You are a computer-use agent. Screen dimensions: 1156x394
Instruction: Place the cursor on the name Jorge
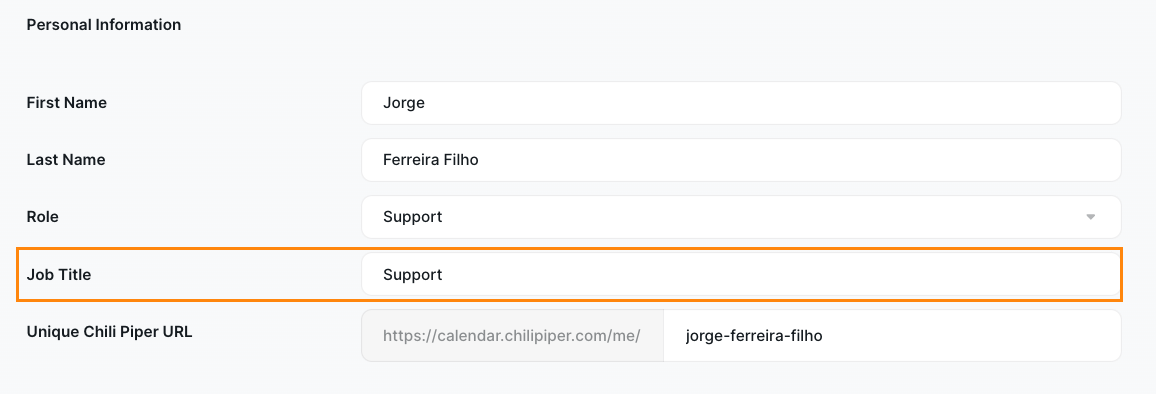403,104
